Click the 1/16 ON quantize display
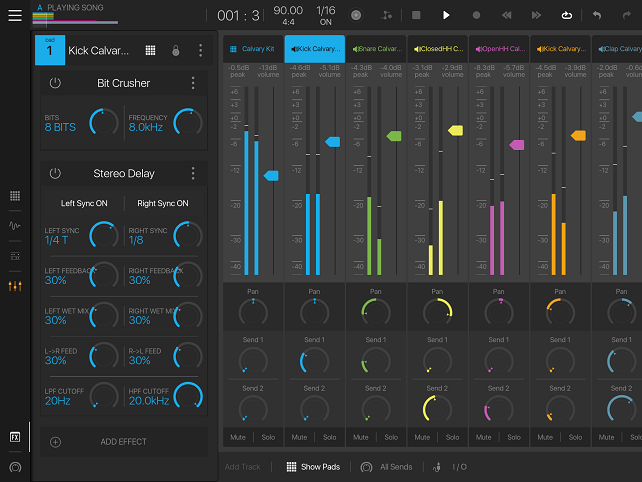Image resolution: width=642 pixels, height=482 pixels. tap(326, 15)
